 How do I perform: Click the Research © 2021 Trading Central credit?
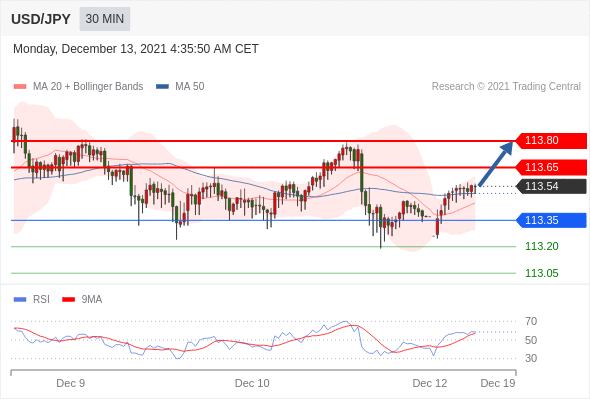tap(506, 87)
